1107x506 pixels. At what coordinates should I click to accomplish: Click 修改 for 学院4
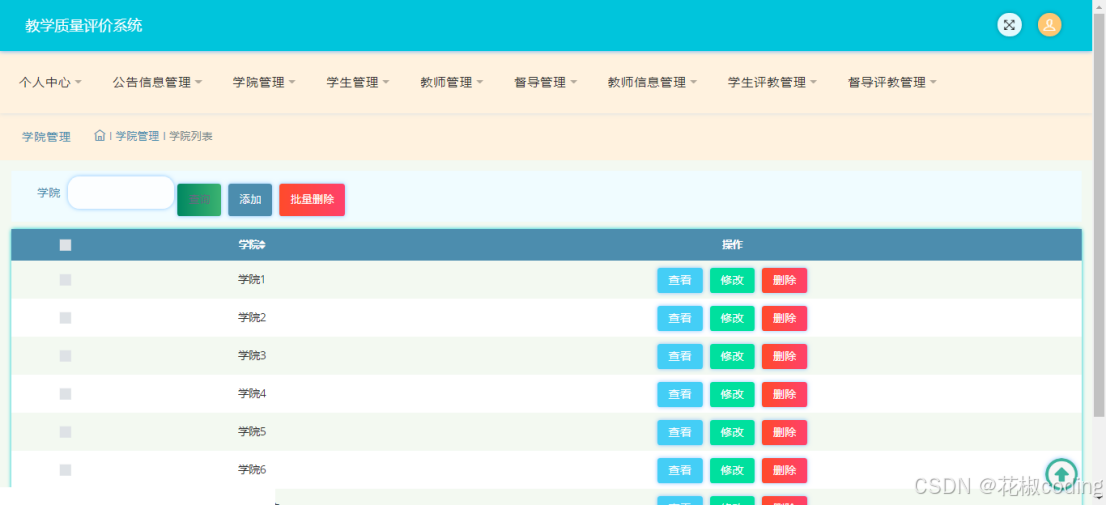(732, 394)
